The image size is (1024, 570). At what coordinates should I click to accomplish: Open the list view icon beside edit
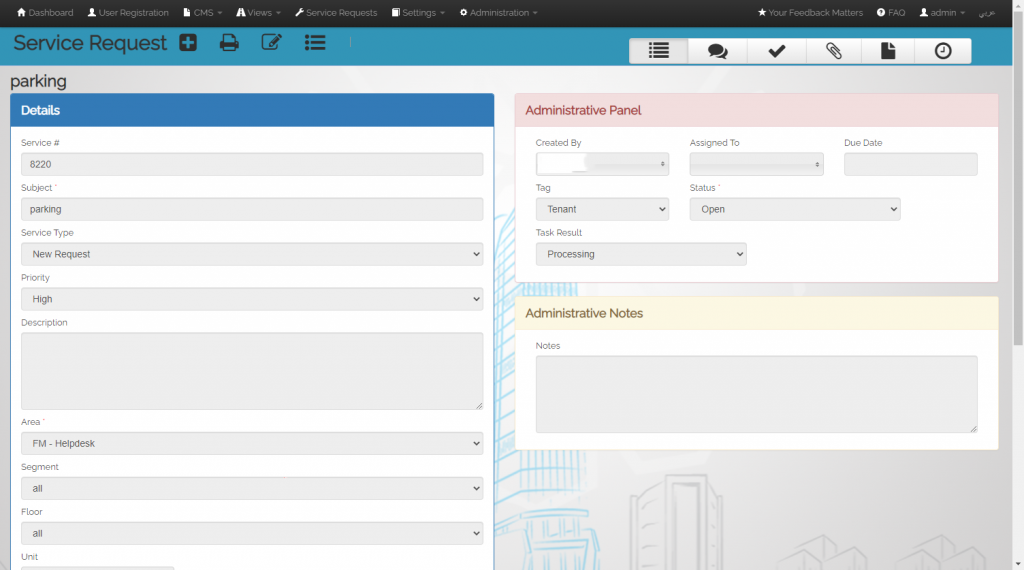pos(315,43)
